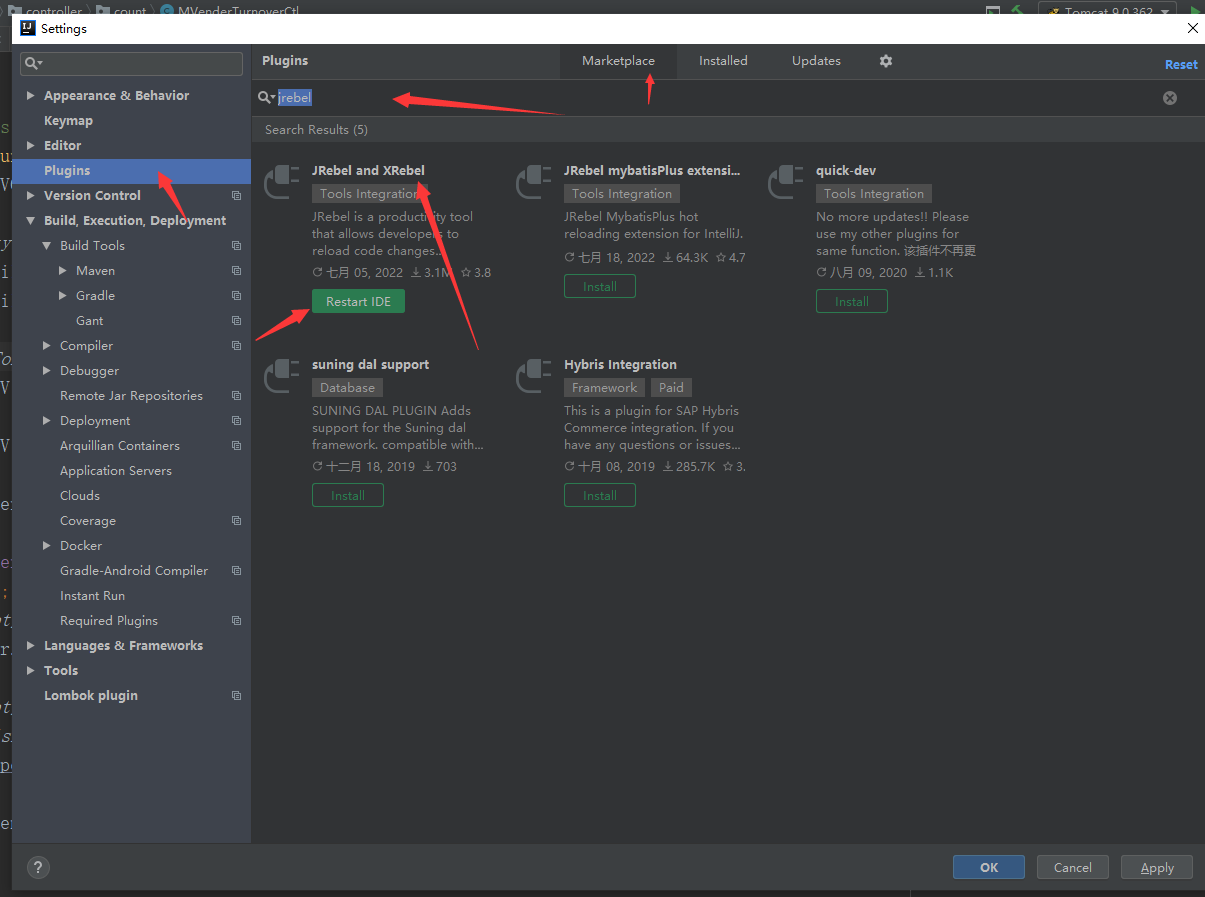Expand the Languages & Frameworks section
1205x897 pixels.
(31, 646)
